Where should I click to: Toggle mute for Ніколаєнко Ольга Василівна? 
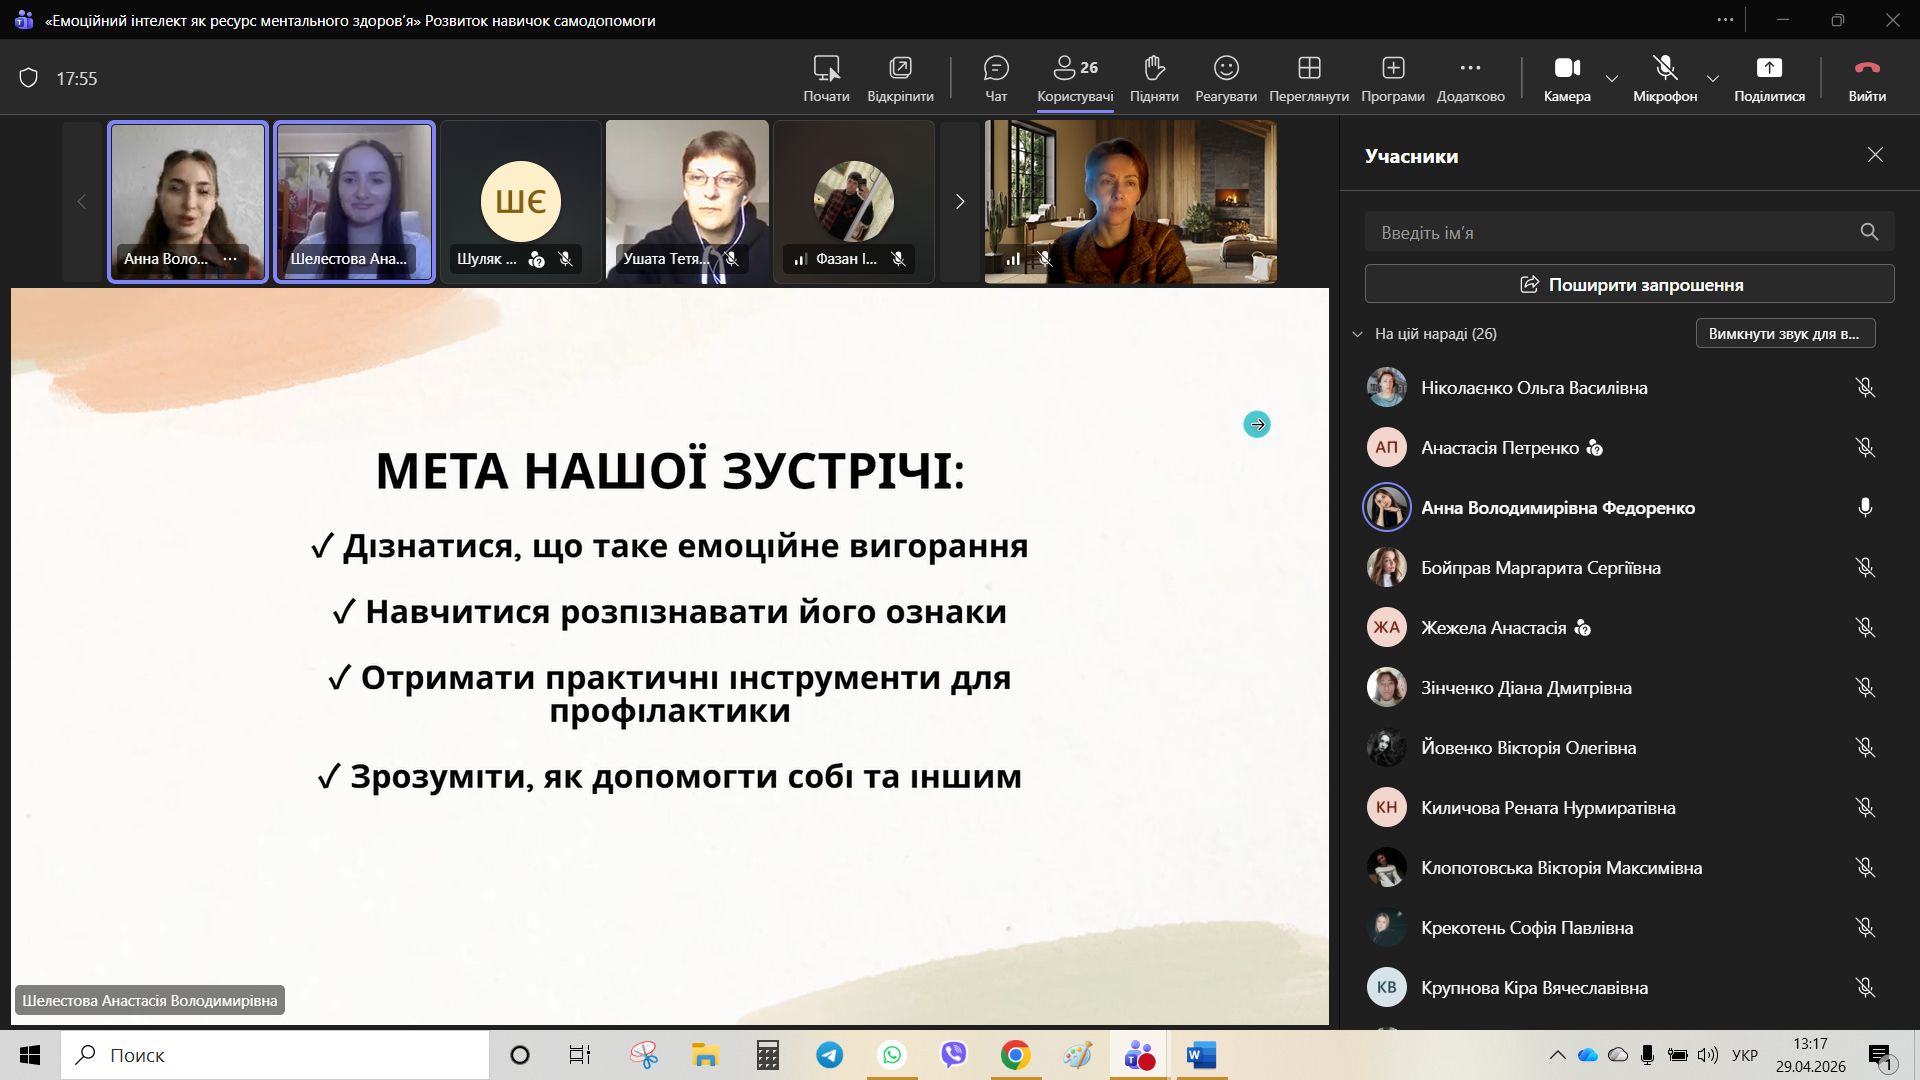1865,388
